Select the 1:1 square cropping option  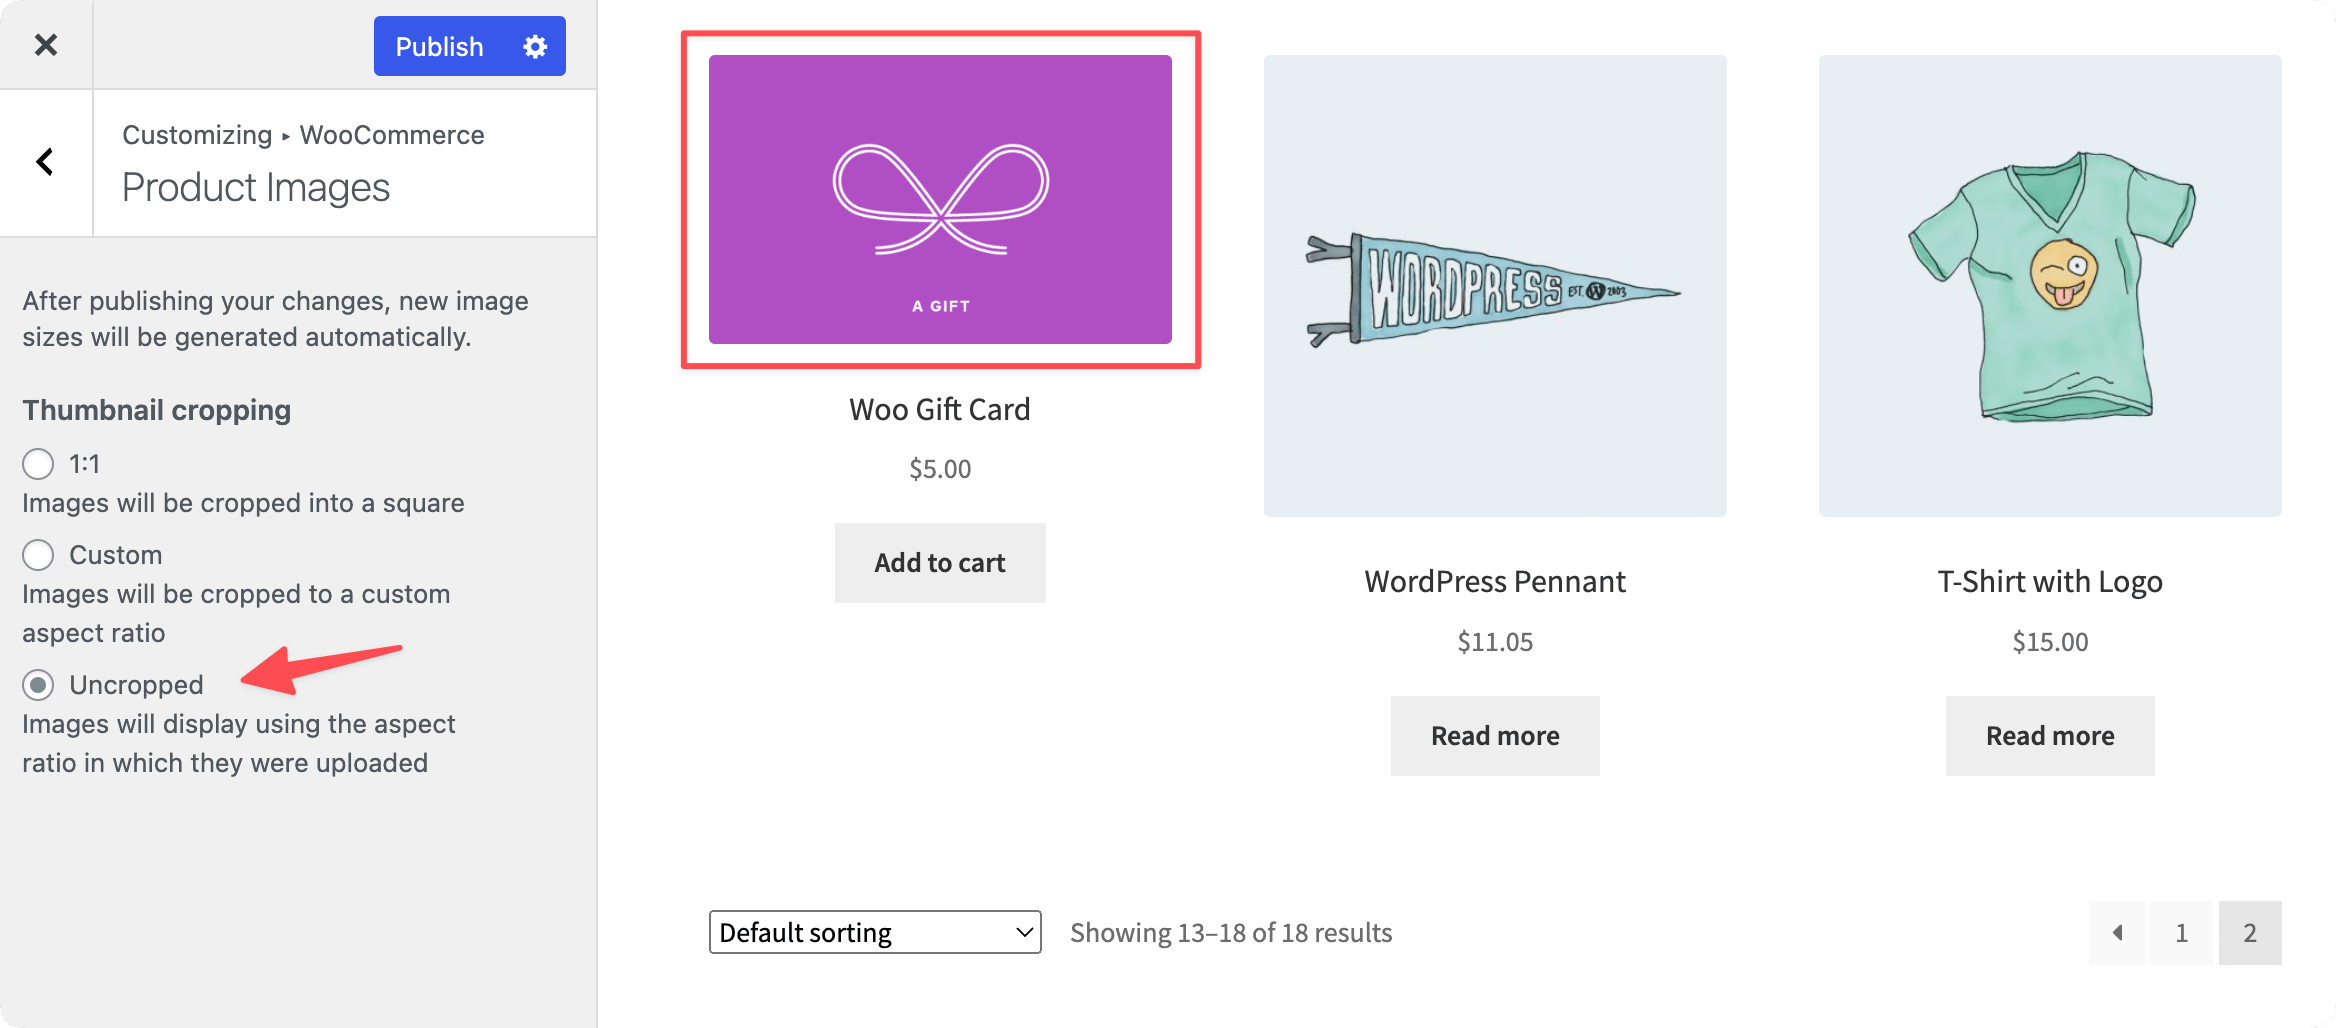pos(38,464)
